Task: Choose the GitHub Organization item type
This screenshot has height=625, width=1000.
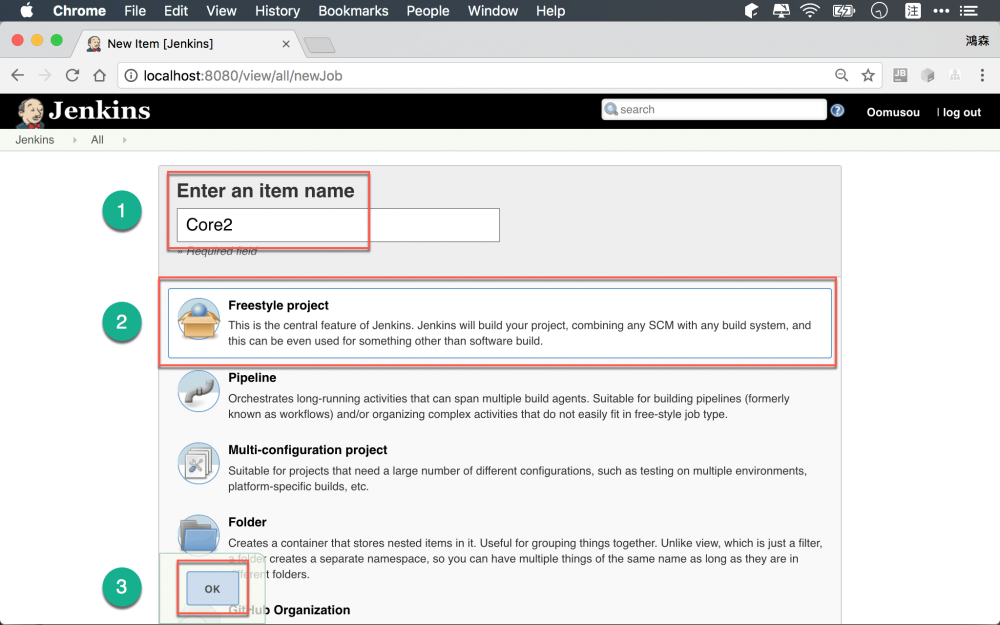Action: 290,610
